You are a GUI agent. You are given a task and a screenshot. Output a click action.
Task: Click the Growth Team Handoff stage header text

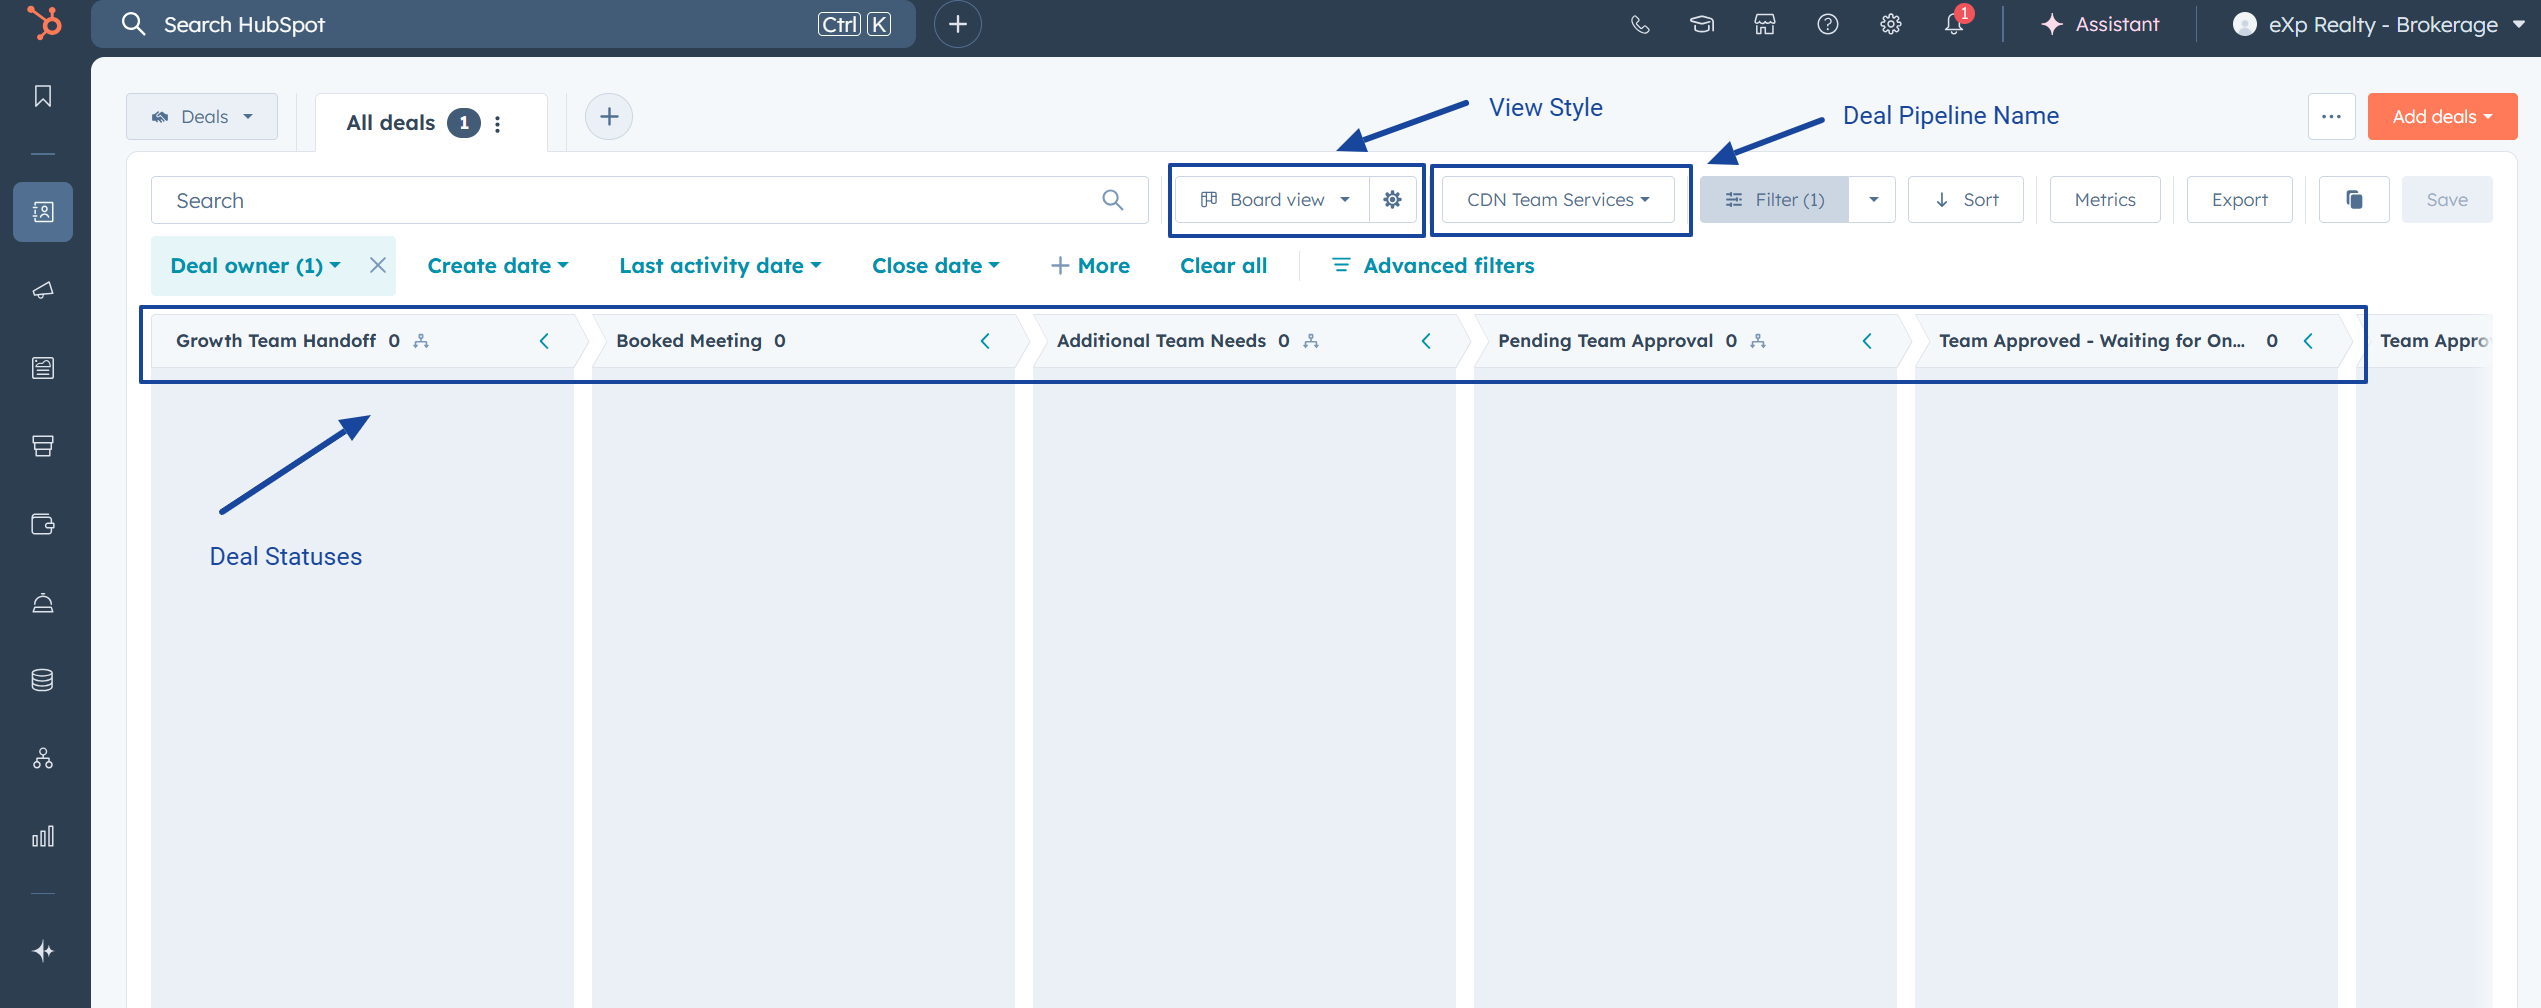[276, 341]
